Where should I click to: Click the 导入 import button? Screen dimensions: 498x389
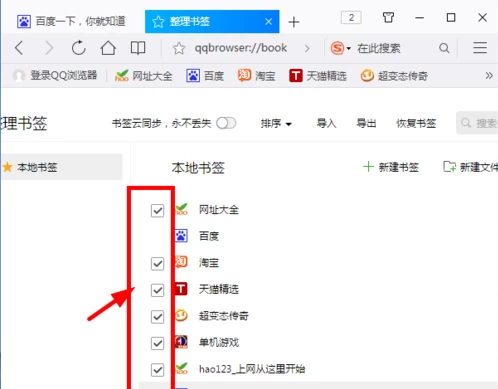tap(326, 123)
